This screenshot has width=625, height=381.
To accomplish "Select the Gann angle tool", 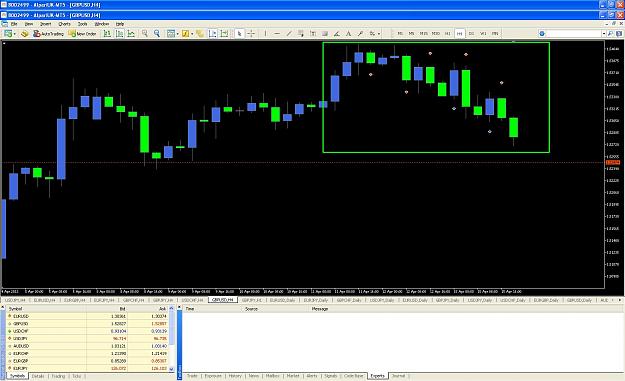I will [x=337, y=34].
